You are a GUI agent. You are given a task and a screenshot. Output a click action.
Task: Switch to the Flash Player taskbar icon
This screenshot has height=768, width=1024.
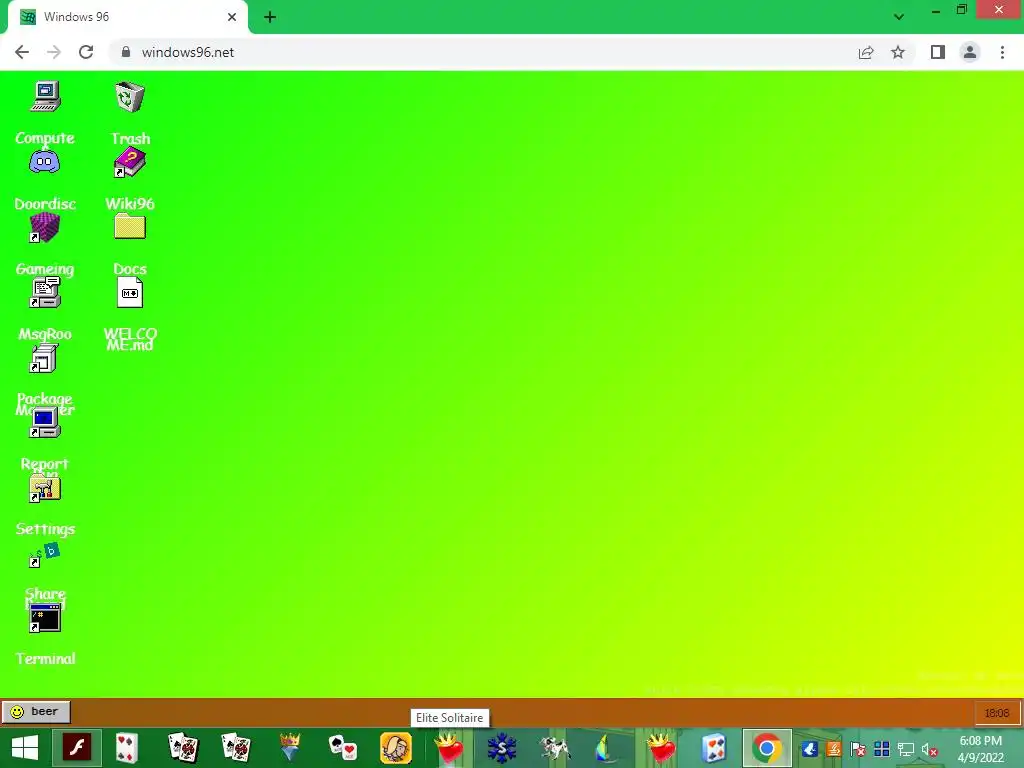coord(76,748)
